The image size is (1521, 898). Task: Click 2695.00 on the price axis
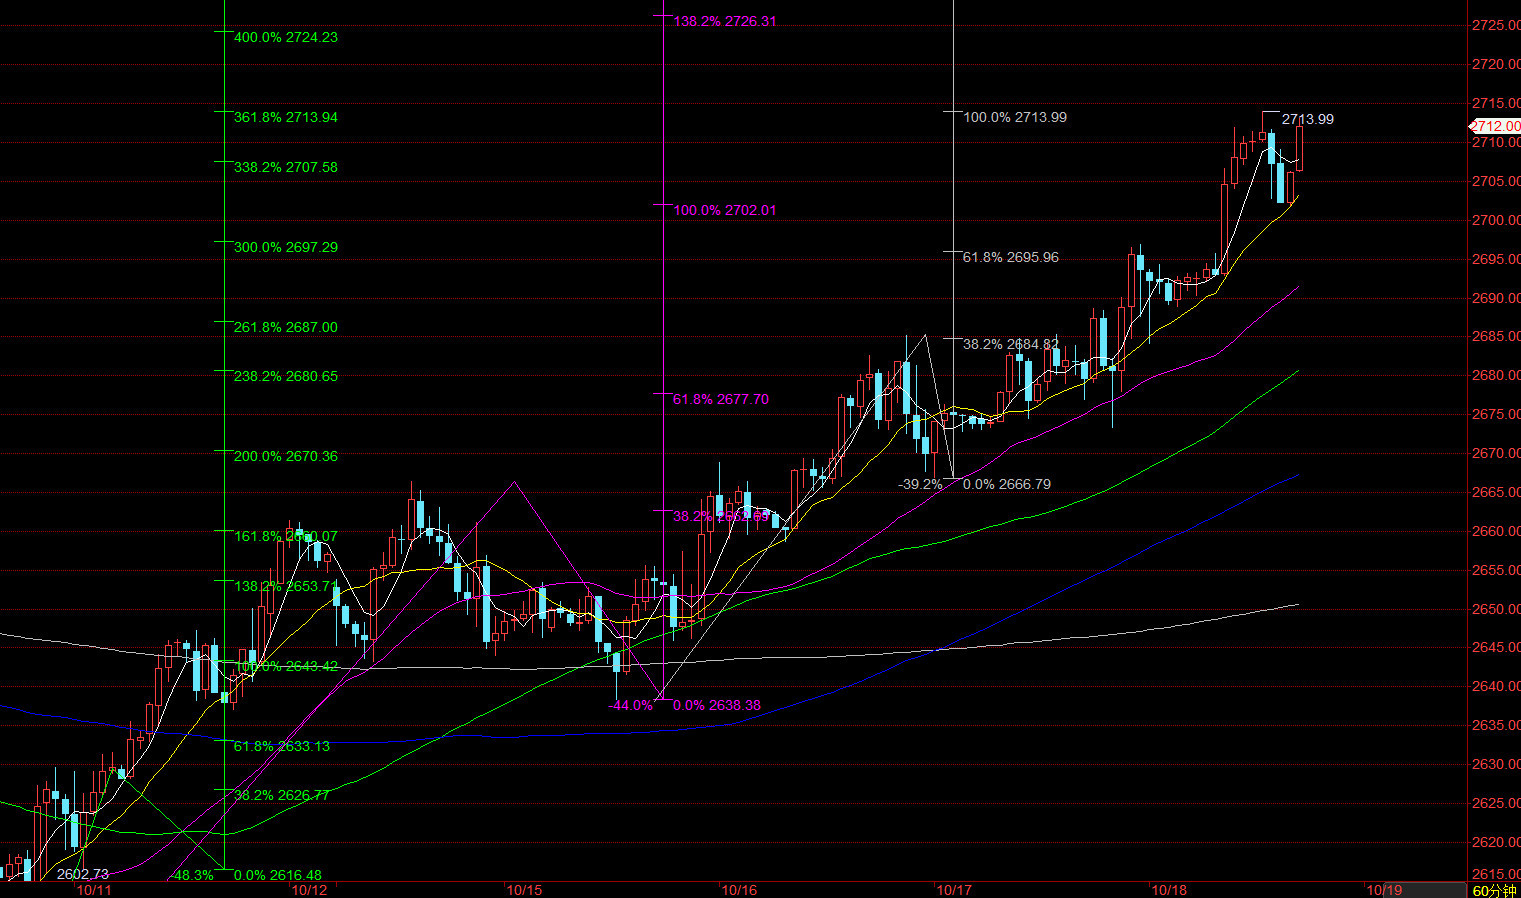[x=1496, y=259]
